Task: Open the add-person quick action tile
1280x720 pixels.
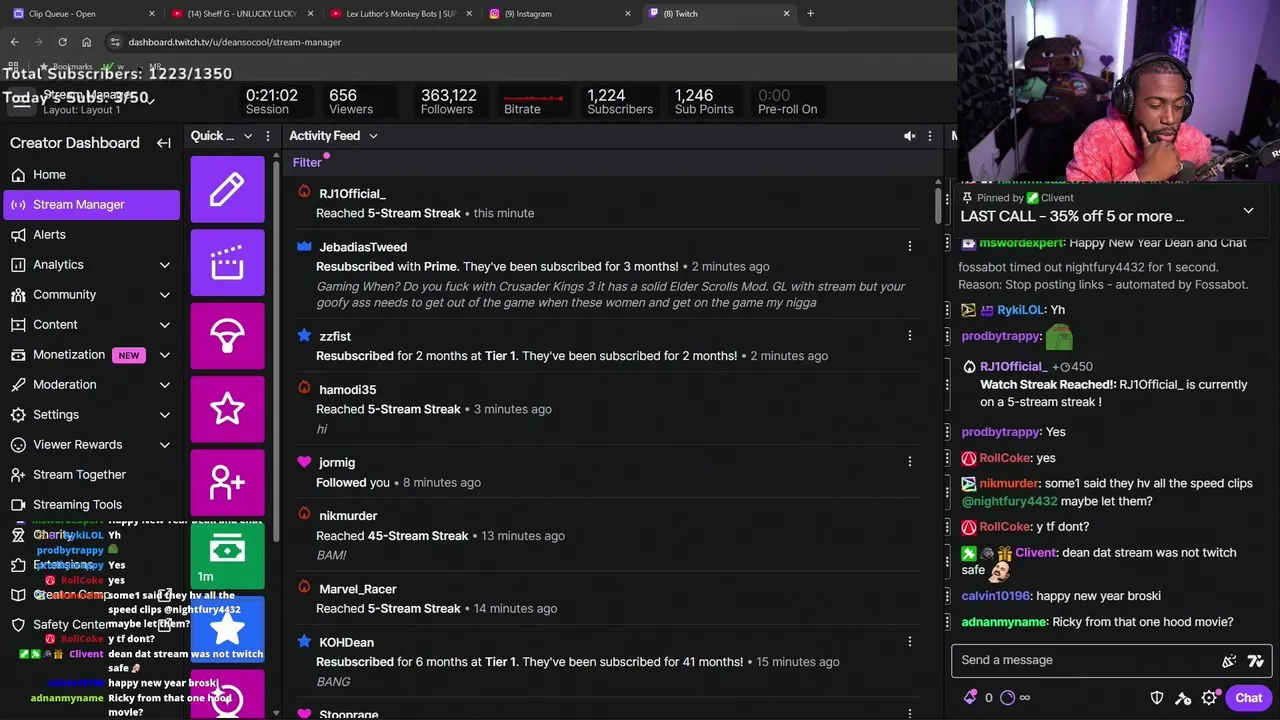Action: (x=227, y=483)
